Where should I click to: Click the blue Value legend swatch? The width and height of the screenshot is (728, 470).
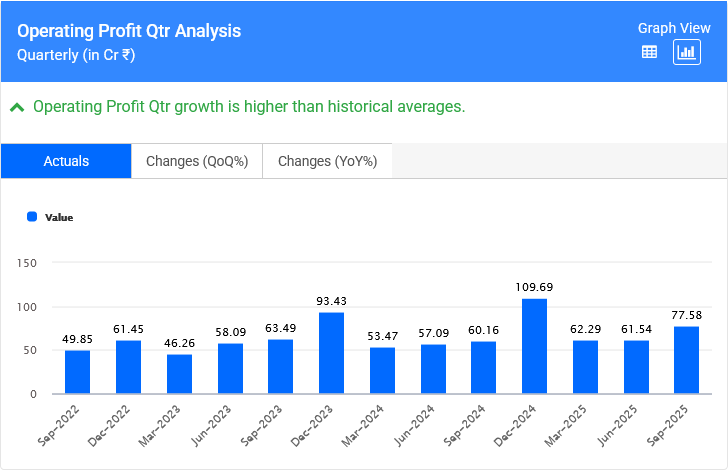32,217
